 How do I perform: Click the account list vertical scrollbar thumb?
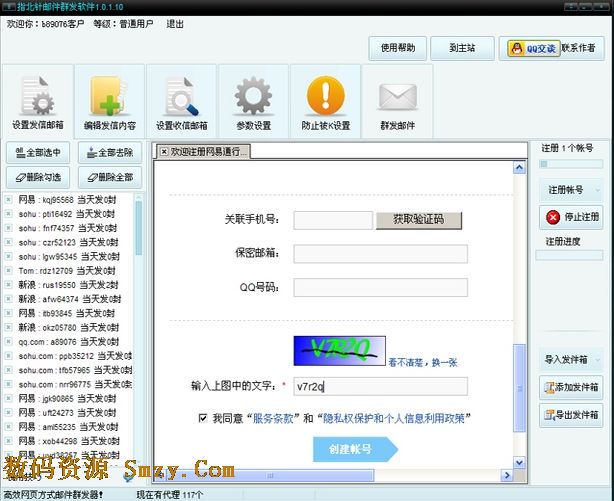(x=139, y=227)
